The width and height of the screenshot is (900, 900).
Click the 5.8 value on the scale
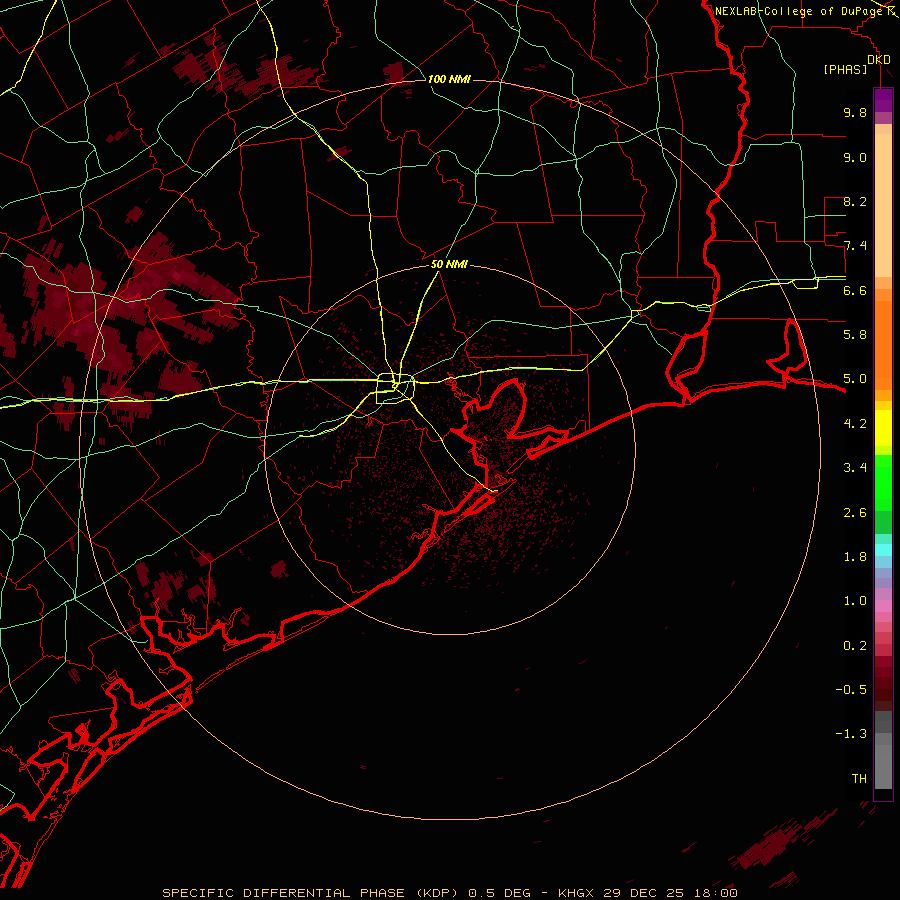click(x=855, y=335)
